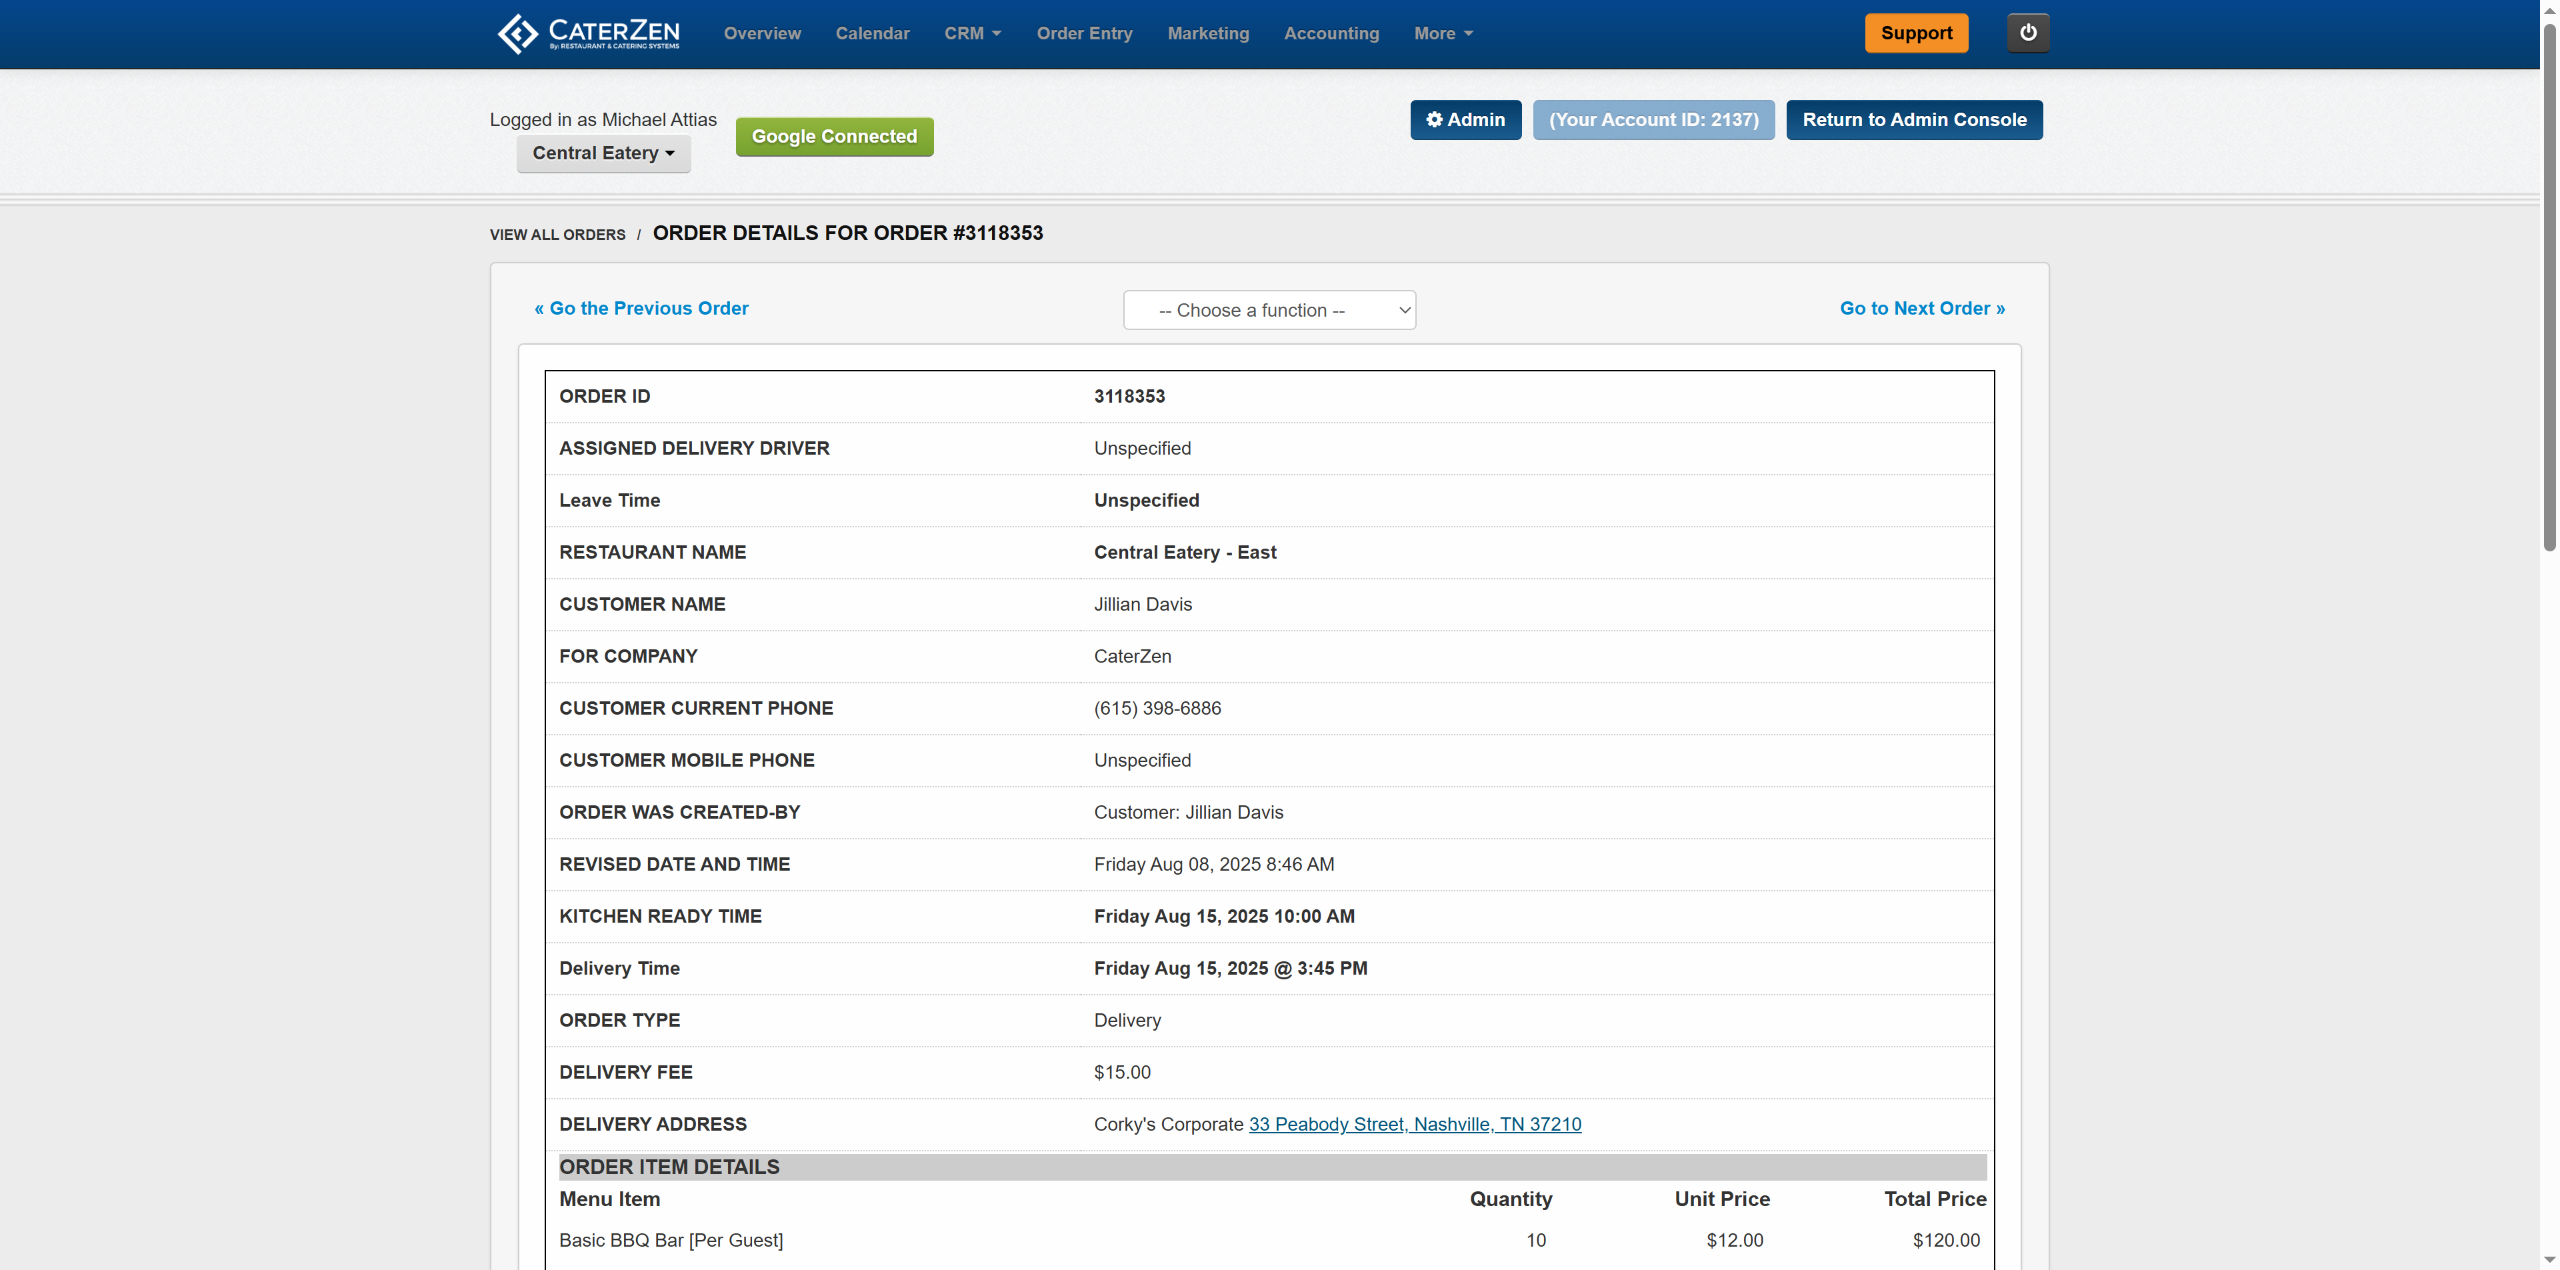This screenshot has width=2560, height=1270.
Task: Go to the Overview tab
Action: (x=762, y=33)
